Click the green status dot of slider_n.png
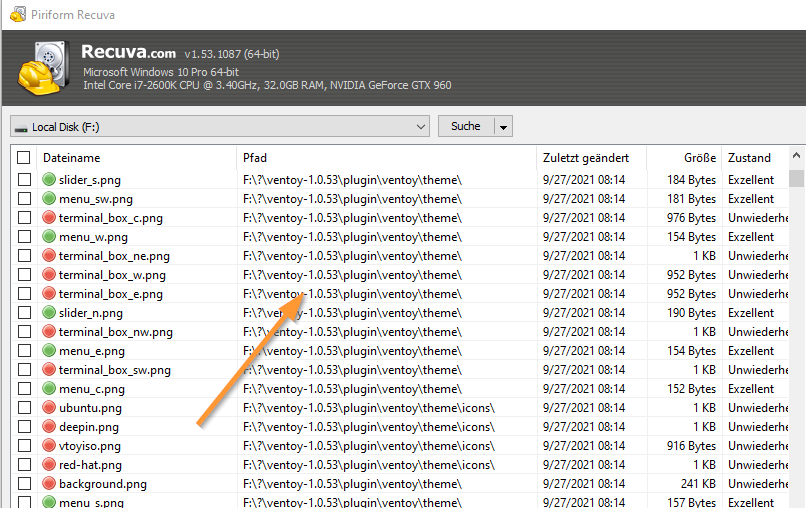This screenshot has height=508, width=806. pyautogui.click(x=49, y=313)
